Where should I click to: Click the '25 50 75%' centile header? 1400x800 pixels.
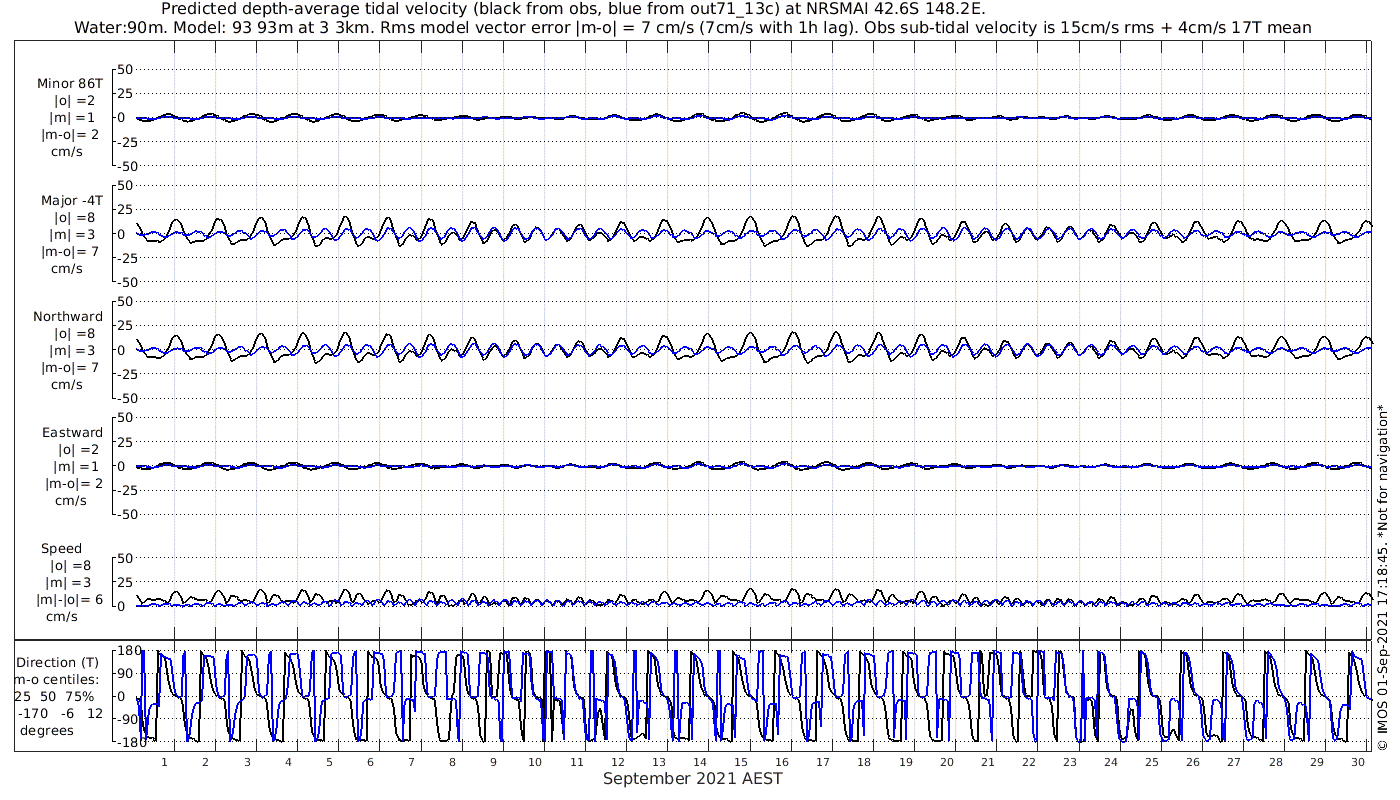(x=54, y=697)
